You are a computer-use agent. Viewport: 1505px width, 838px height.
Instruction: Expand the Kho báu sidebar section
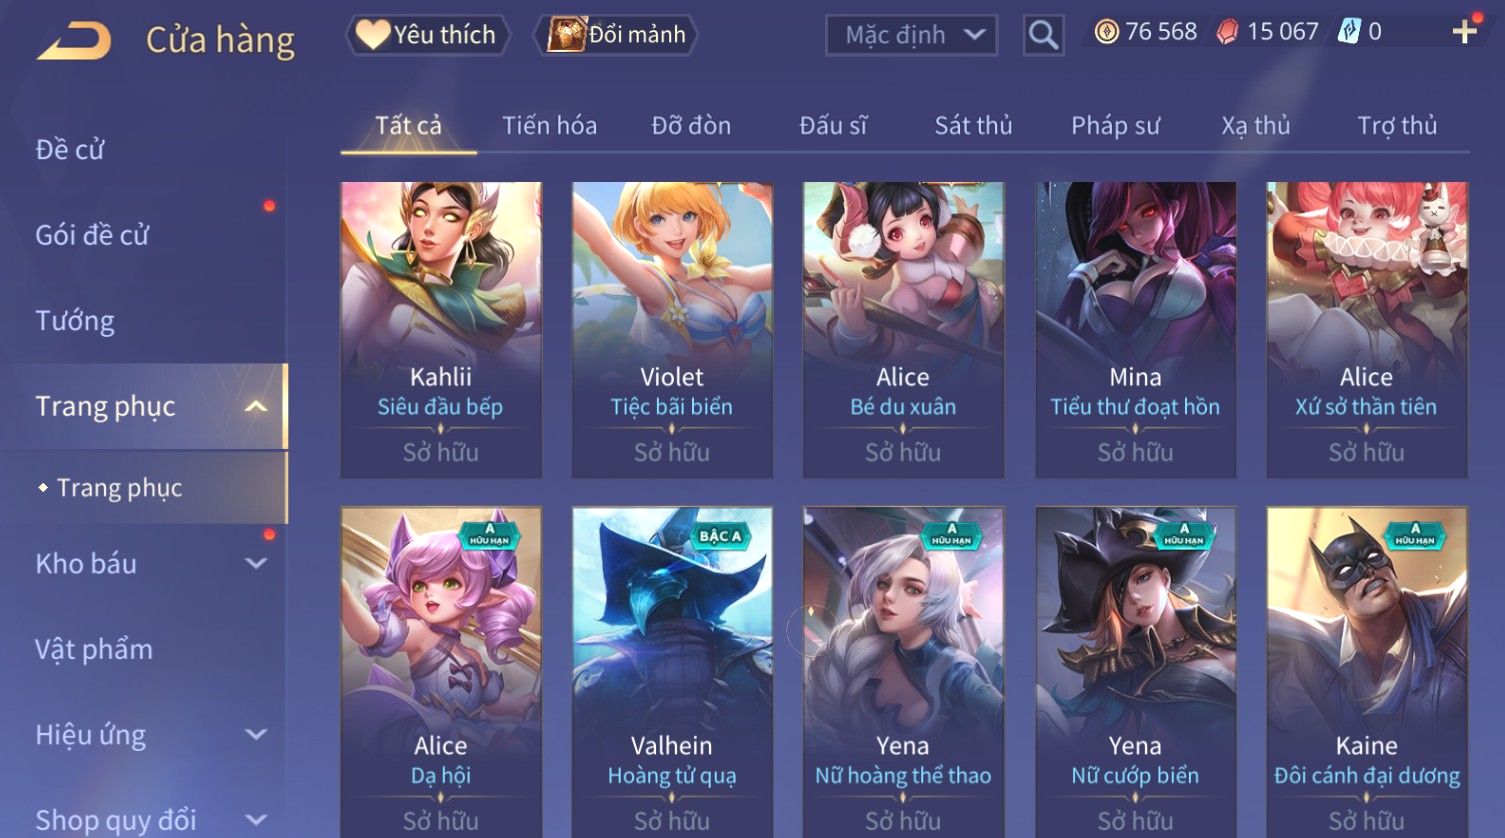tap(256, 563)
